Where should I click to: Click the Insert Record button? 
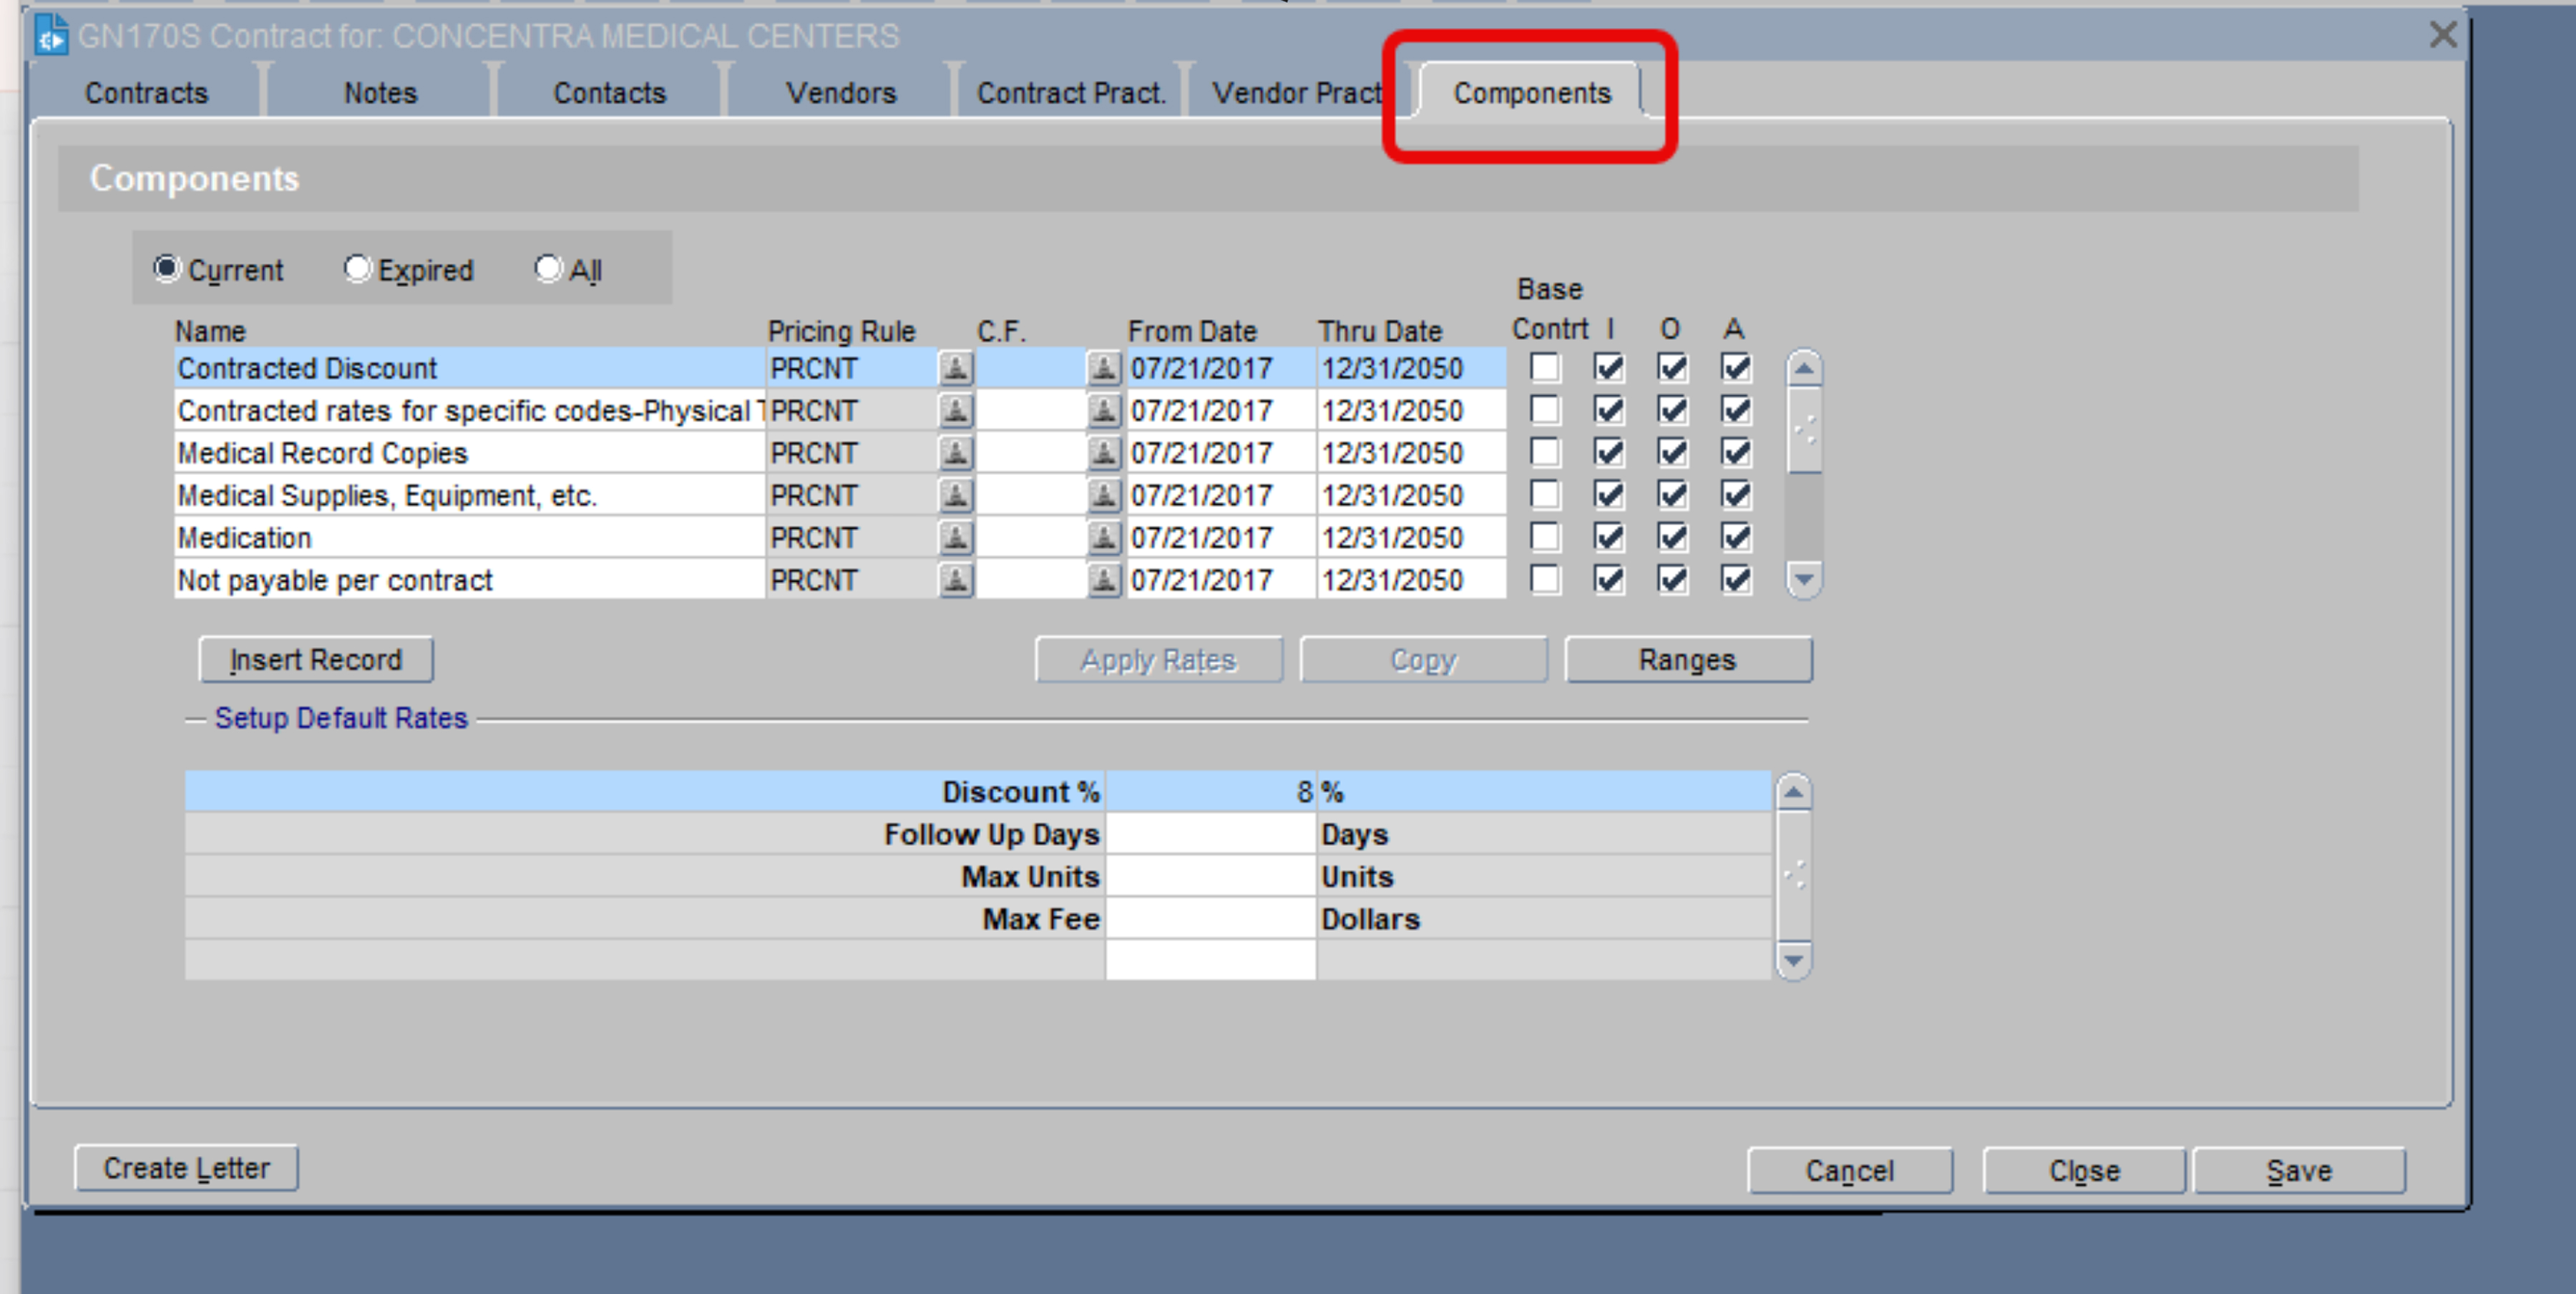point(315,659)
